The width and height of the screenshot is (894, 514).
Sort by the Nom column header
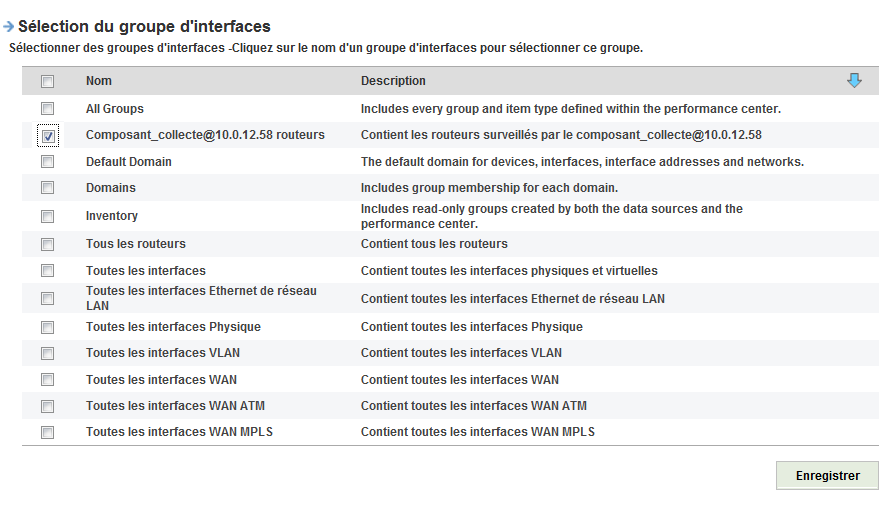(99, 81)
